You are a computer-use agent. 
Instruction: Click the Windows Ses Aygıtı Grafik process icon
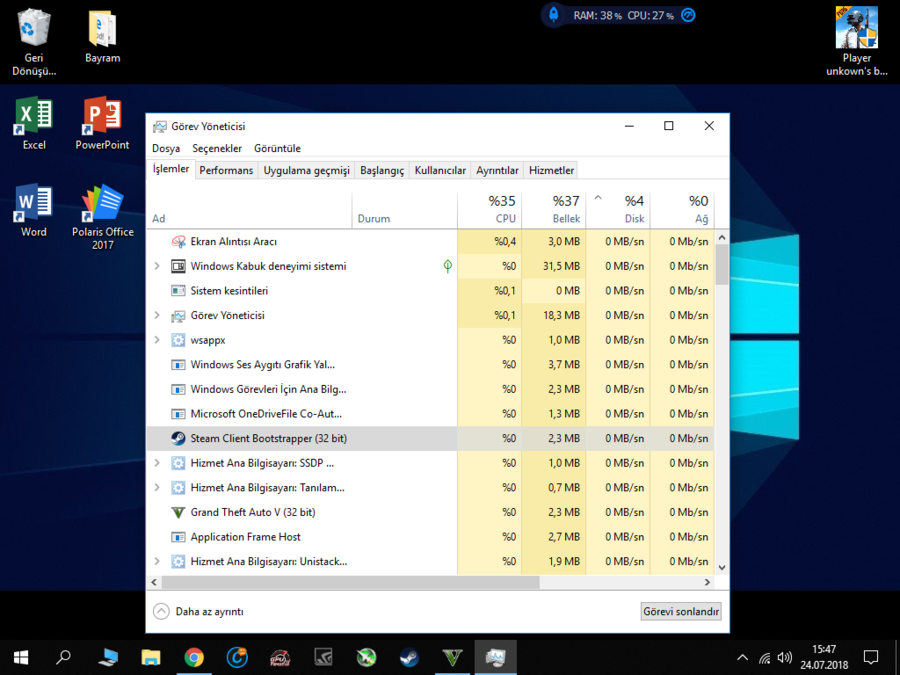click(x=179, y=364)
